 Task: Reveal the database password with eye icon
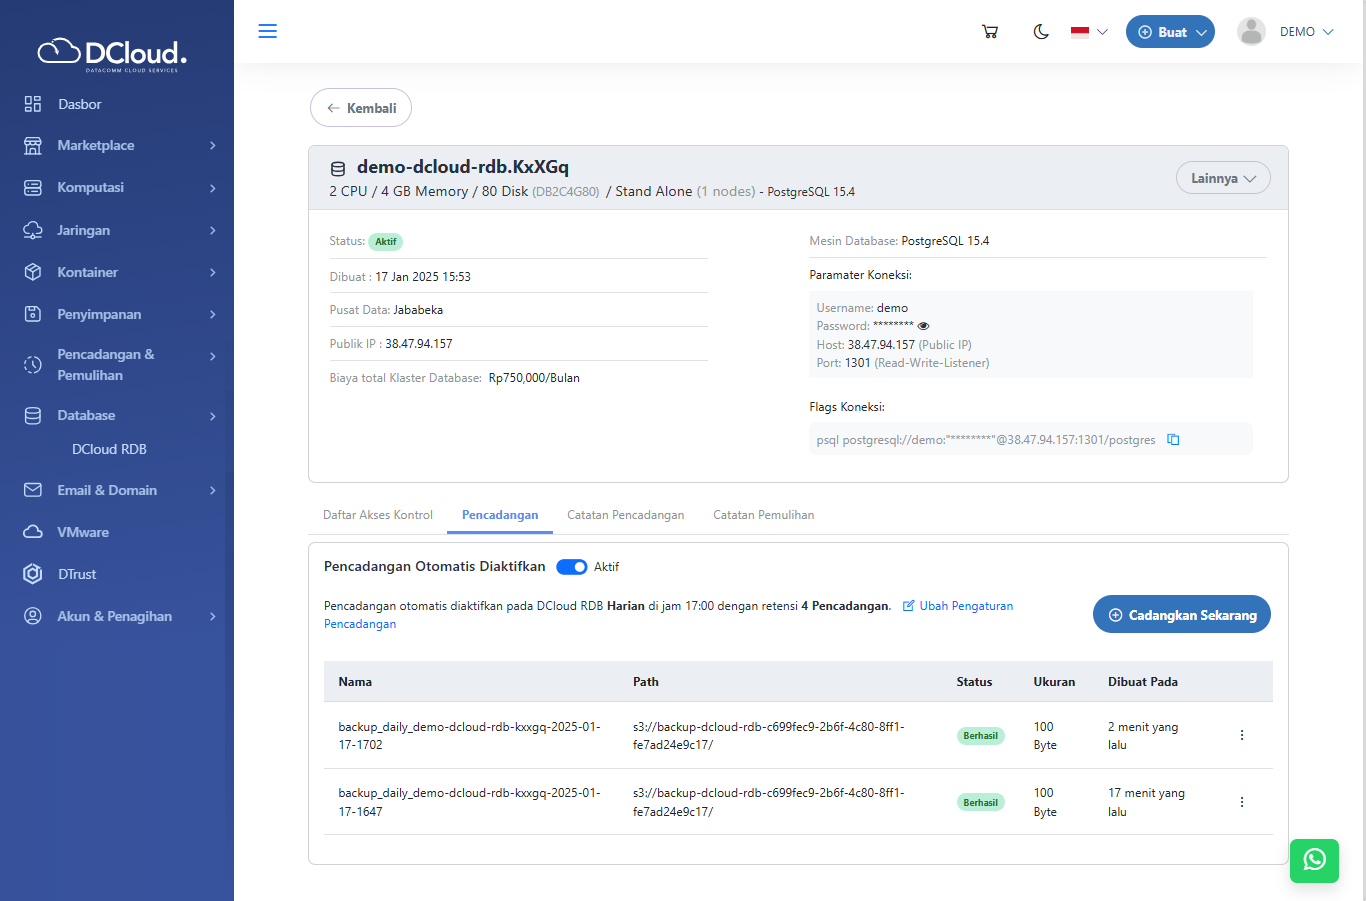pyautogui.click(x=923, y=326)
